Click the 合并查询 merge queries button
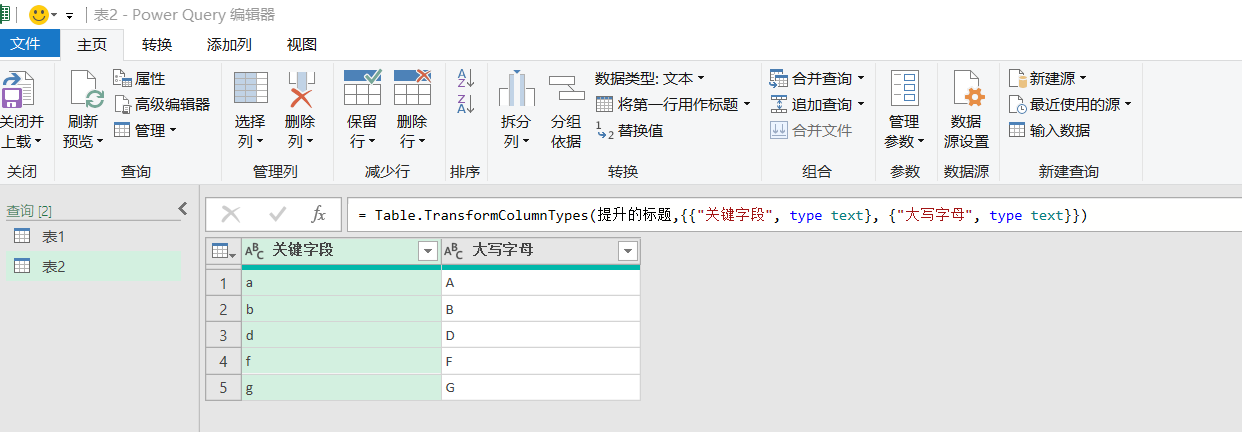This screenshot has width=1242, height=432. coord(817,78)
